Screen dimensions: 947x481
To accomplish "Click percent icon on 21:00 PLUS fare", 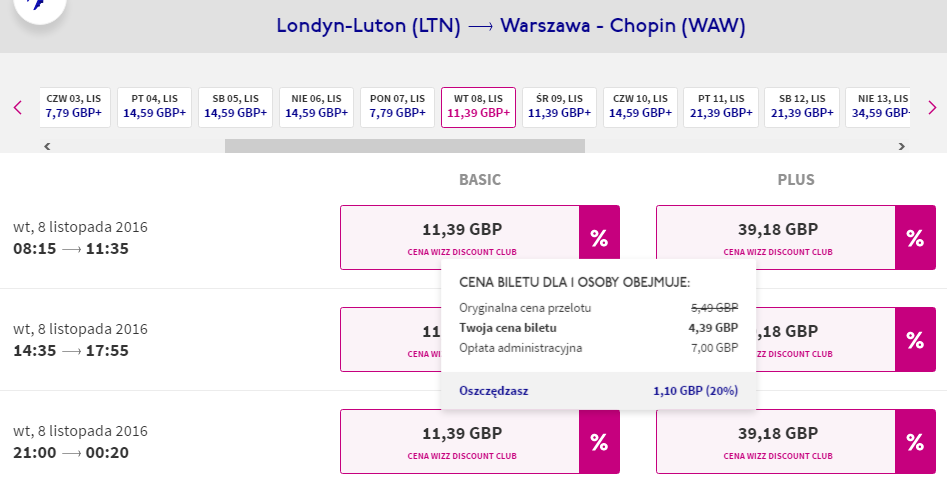I will click(915, 442).
